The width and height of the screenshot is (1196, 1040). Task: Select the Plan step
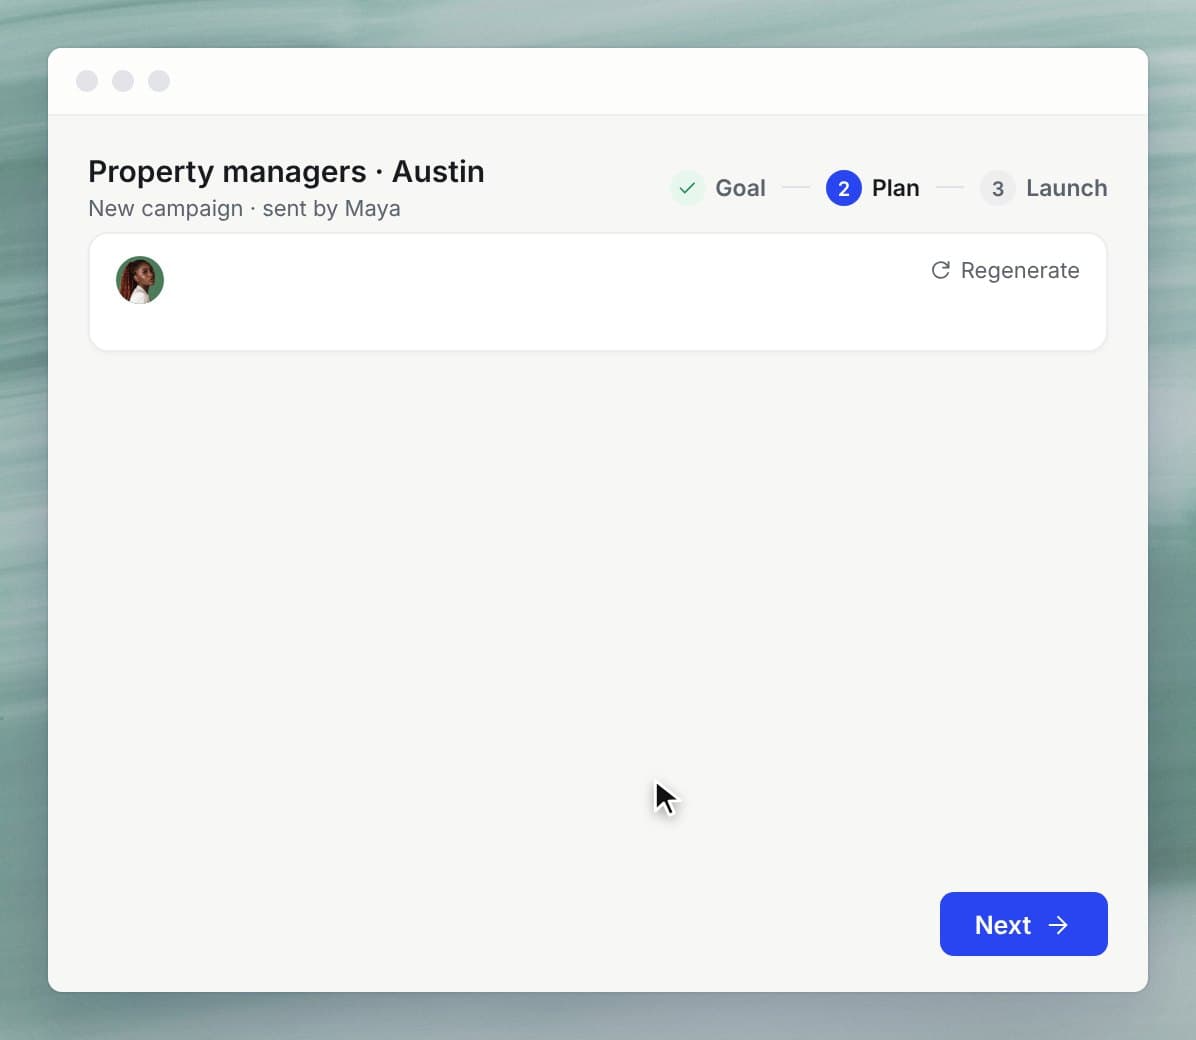click(x=873, y=188)
